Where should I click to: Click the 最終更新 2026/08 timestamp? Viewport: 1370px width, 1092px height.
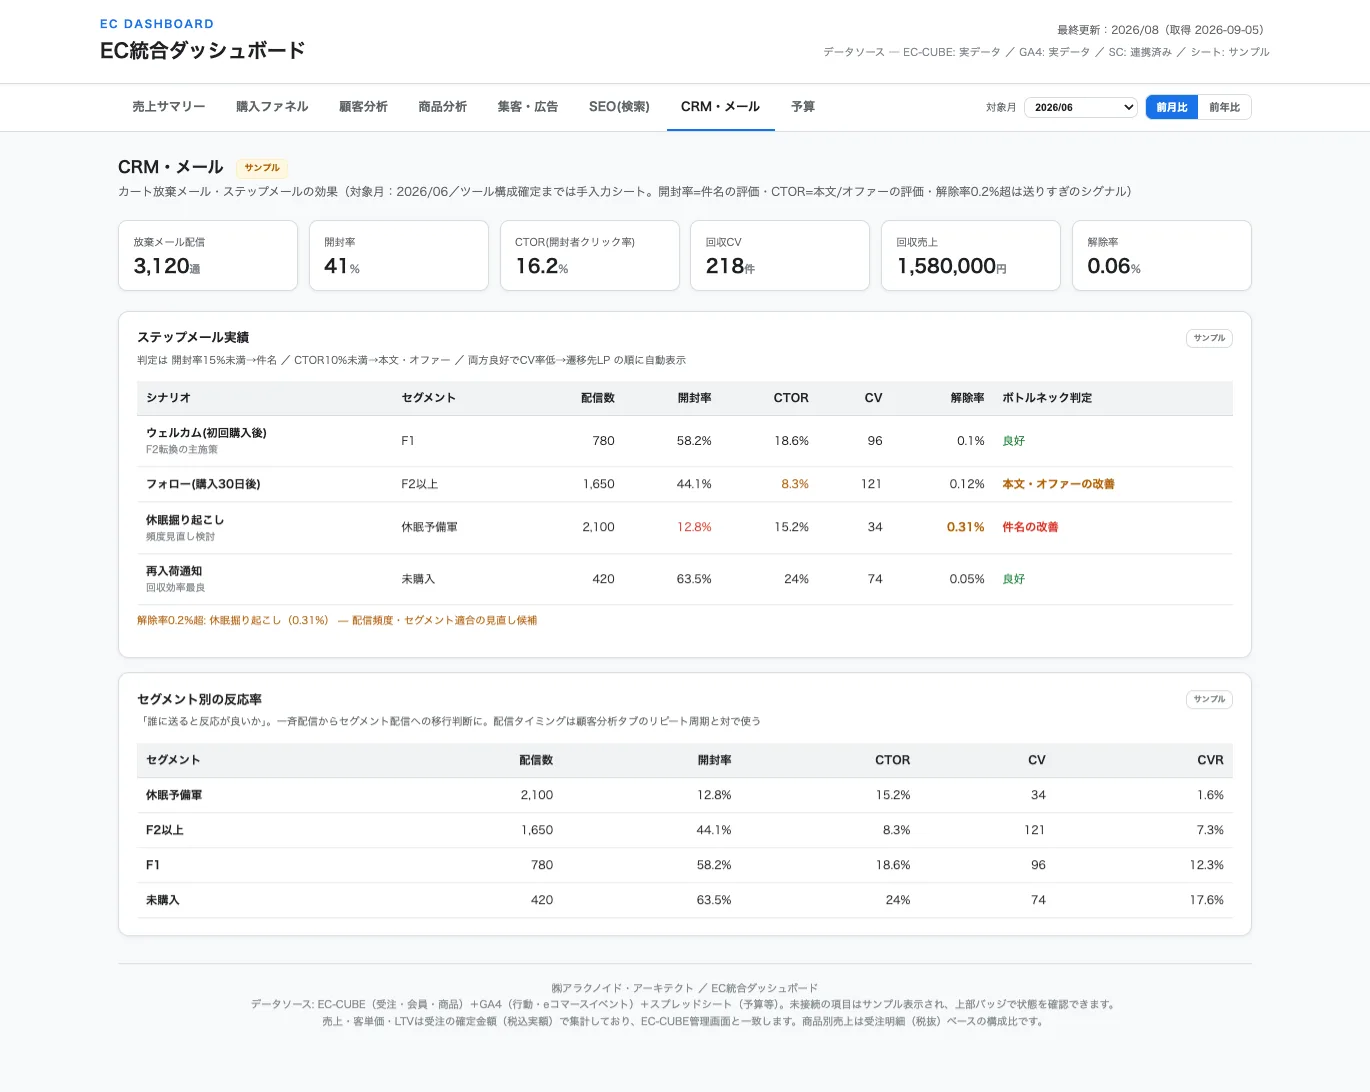1163,30
